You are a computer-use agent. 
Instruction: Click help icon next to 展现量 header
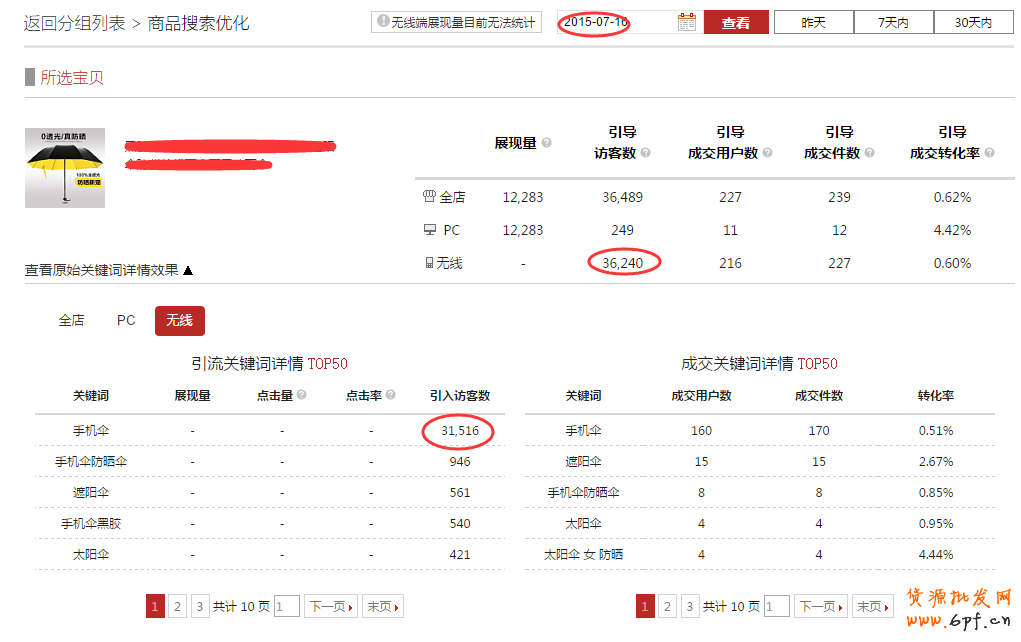click(x=546, y=143)
